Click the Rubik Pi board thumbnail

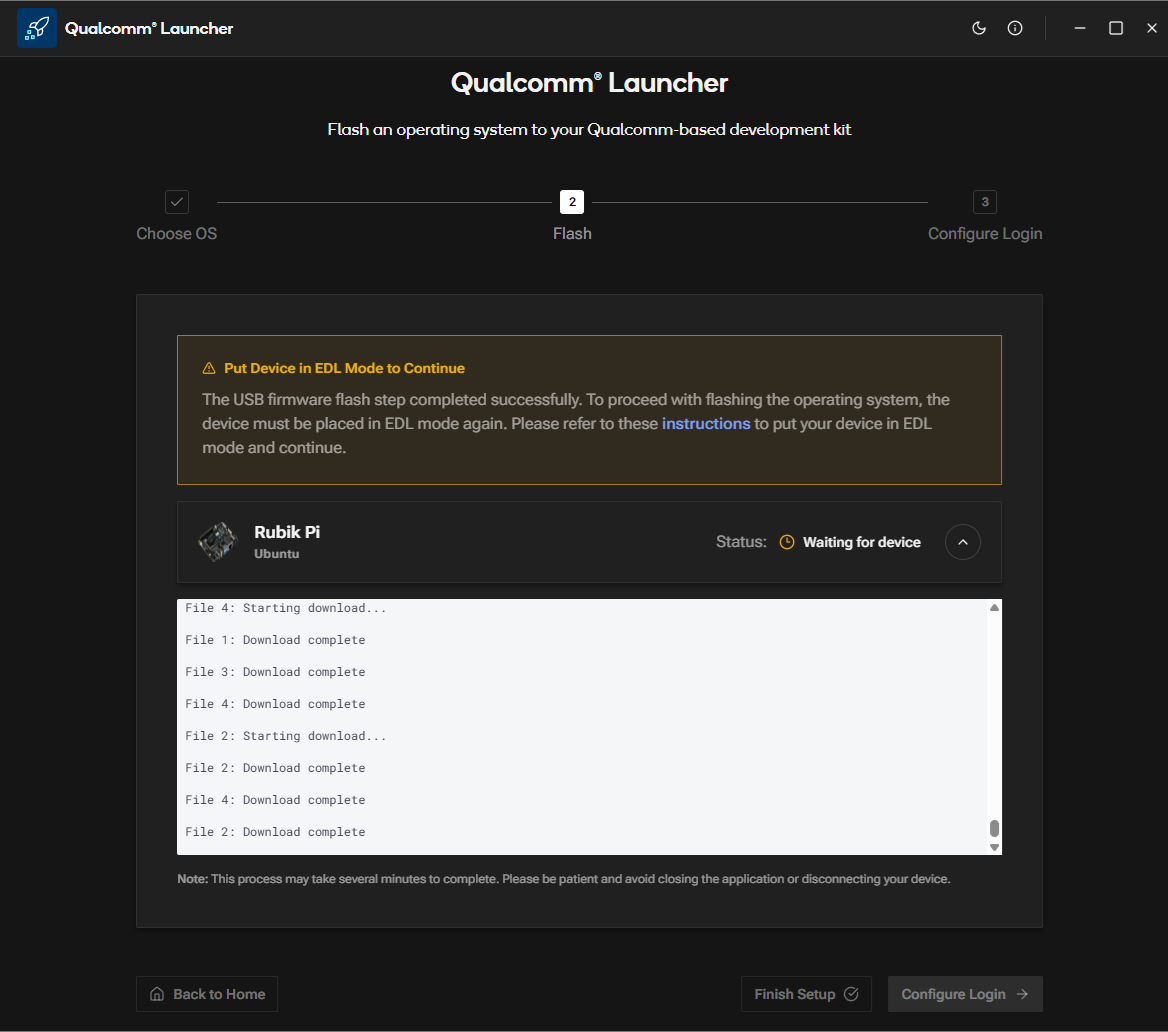(x=217, y=542)
